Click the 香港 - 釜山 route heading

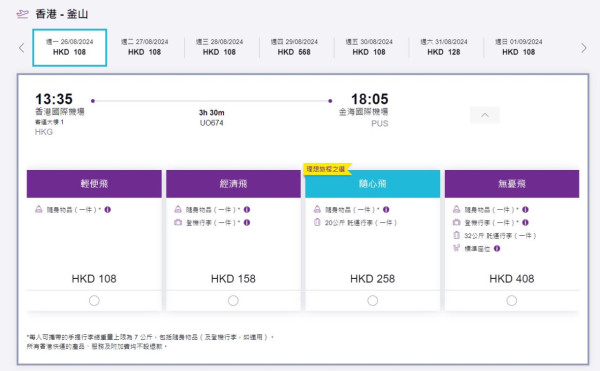tap(62, 14)
